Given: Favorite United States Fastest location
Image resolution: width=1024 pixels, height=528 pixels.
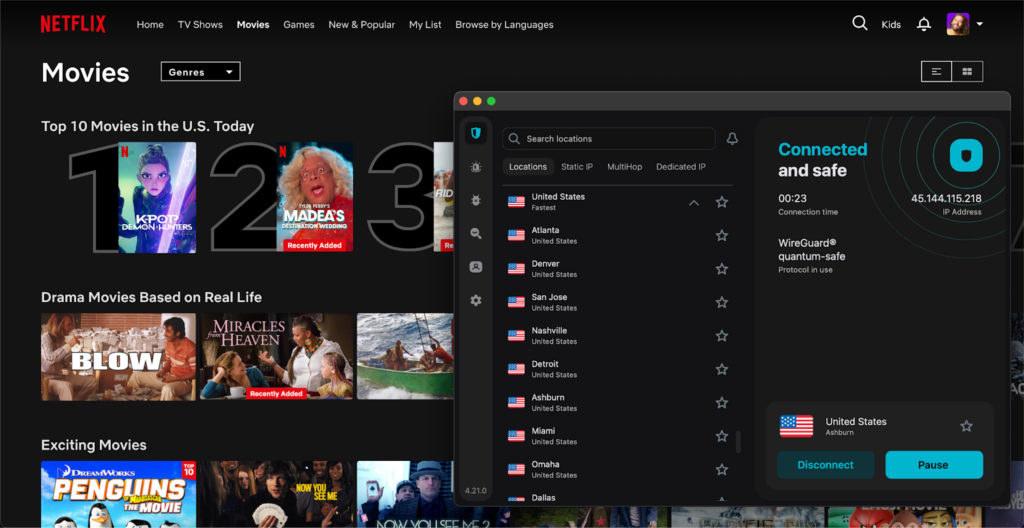Looking at the screenshot, I should point(722,202).
